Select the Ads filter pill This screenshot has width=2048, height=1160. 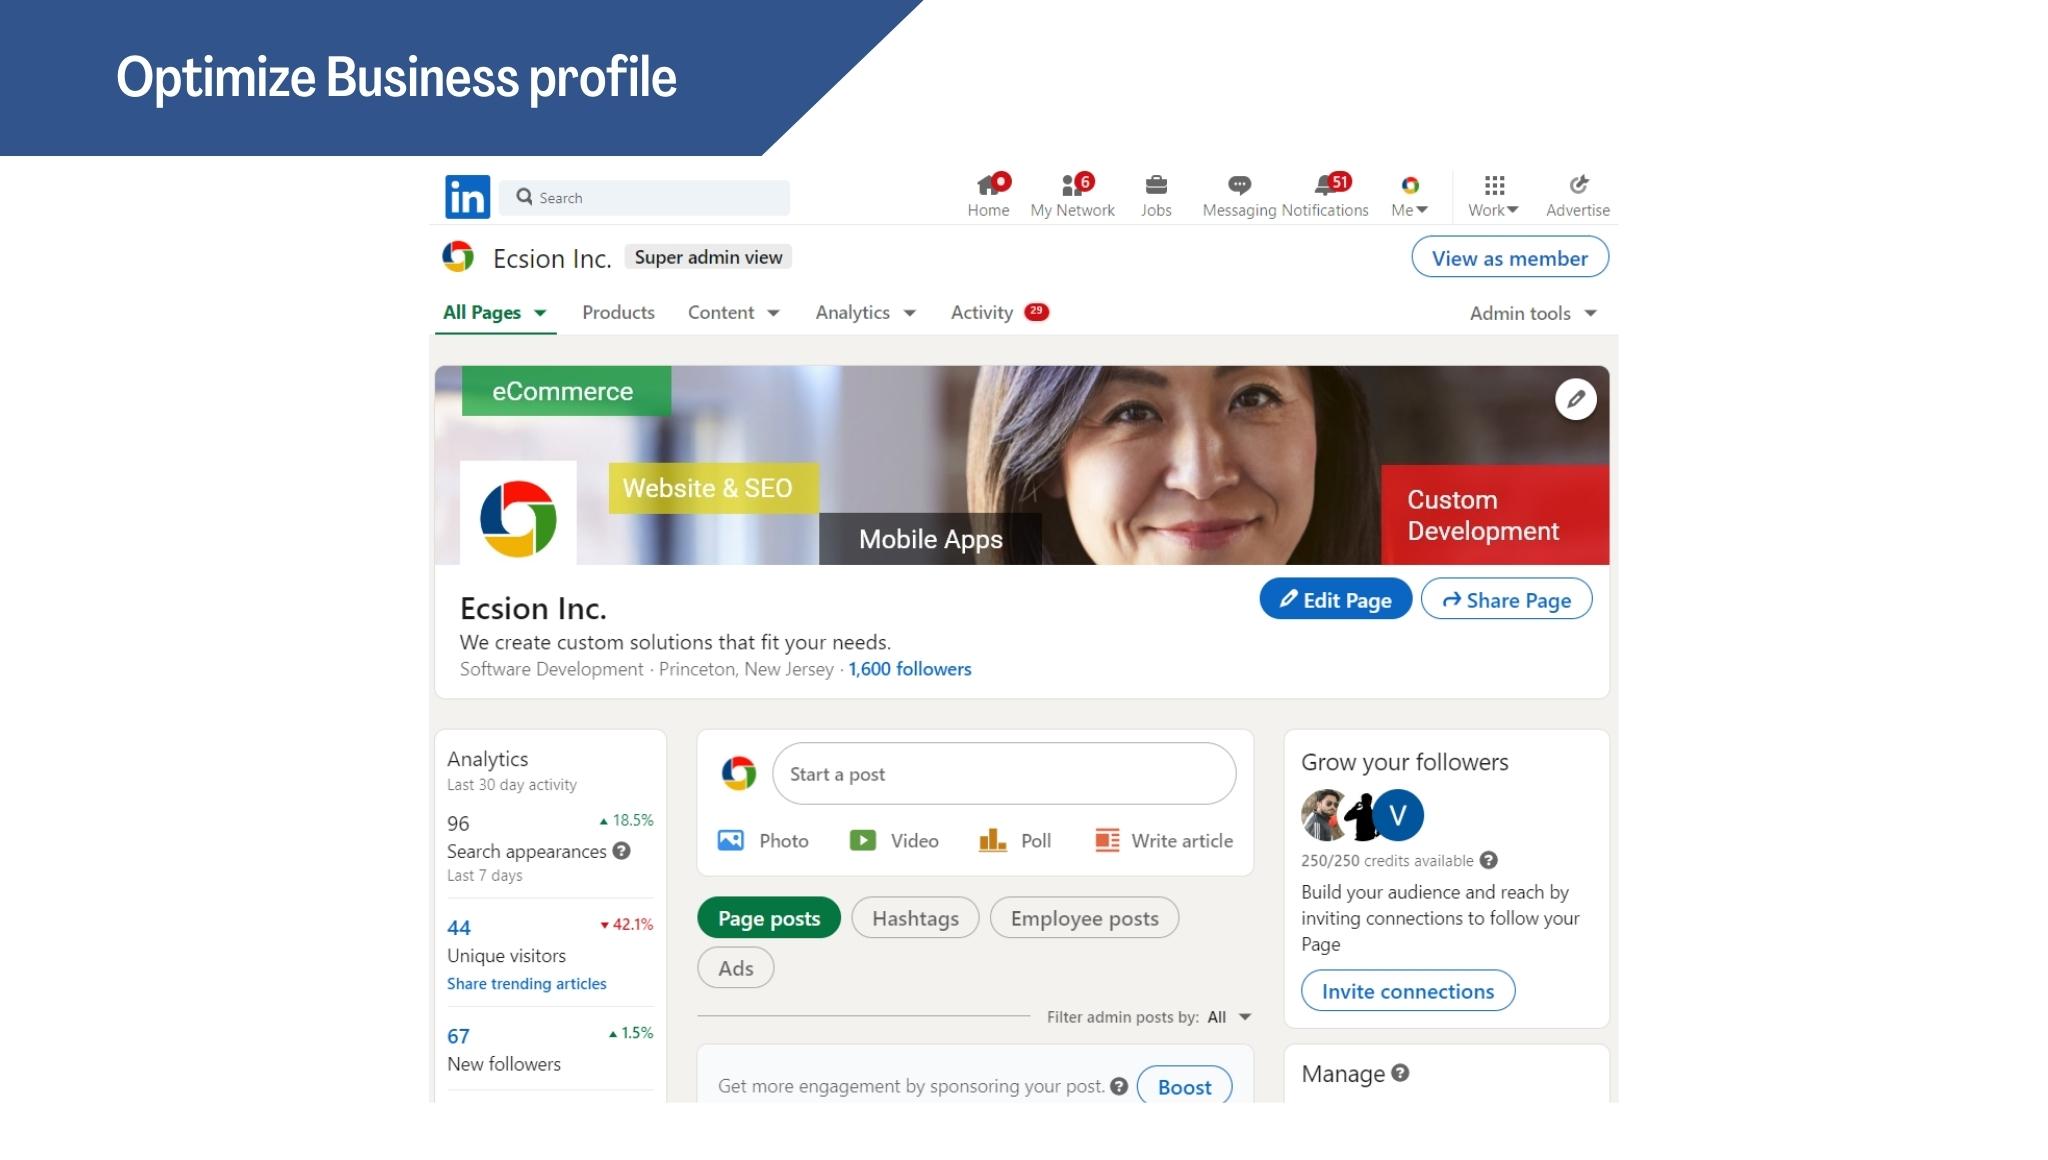point(736,968)
